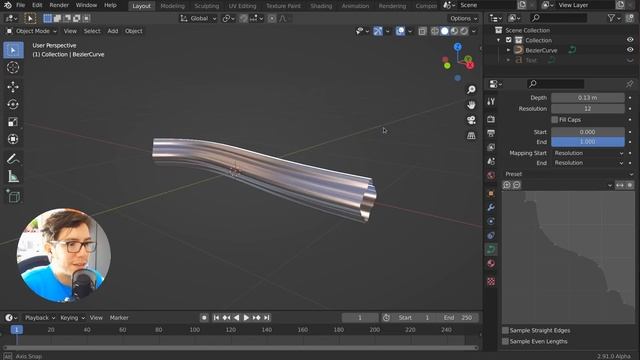Switch to solid viewport shading
Image resolution: width=640 pixels, height=360 pixels.
pos(444,31)
